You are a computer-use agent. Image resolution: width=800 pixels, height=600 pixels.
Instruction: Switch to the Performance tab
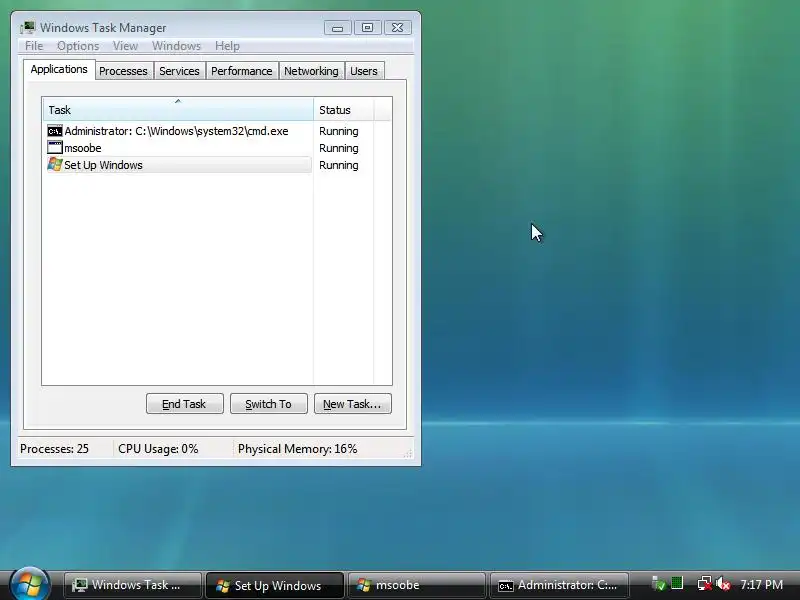coord(242,71)
